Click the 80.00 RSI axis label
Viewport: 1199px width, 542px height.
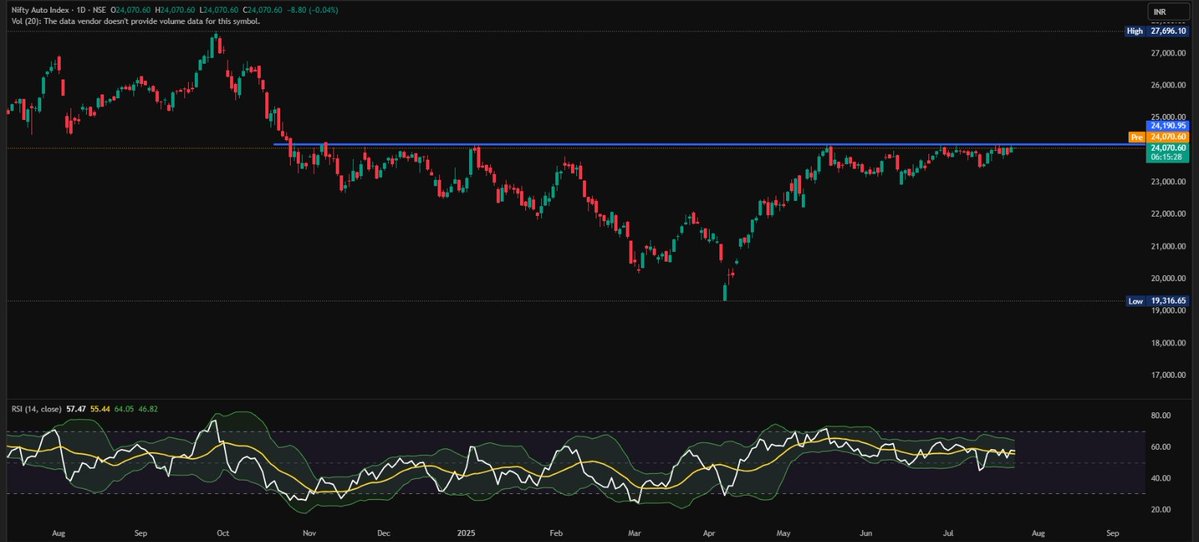pyautogui.click(x=1161, y=416)
